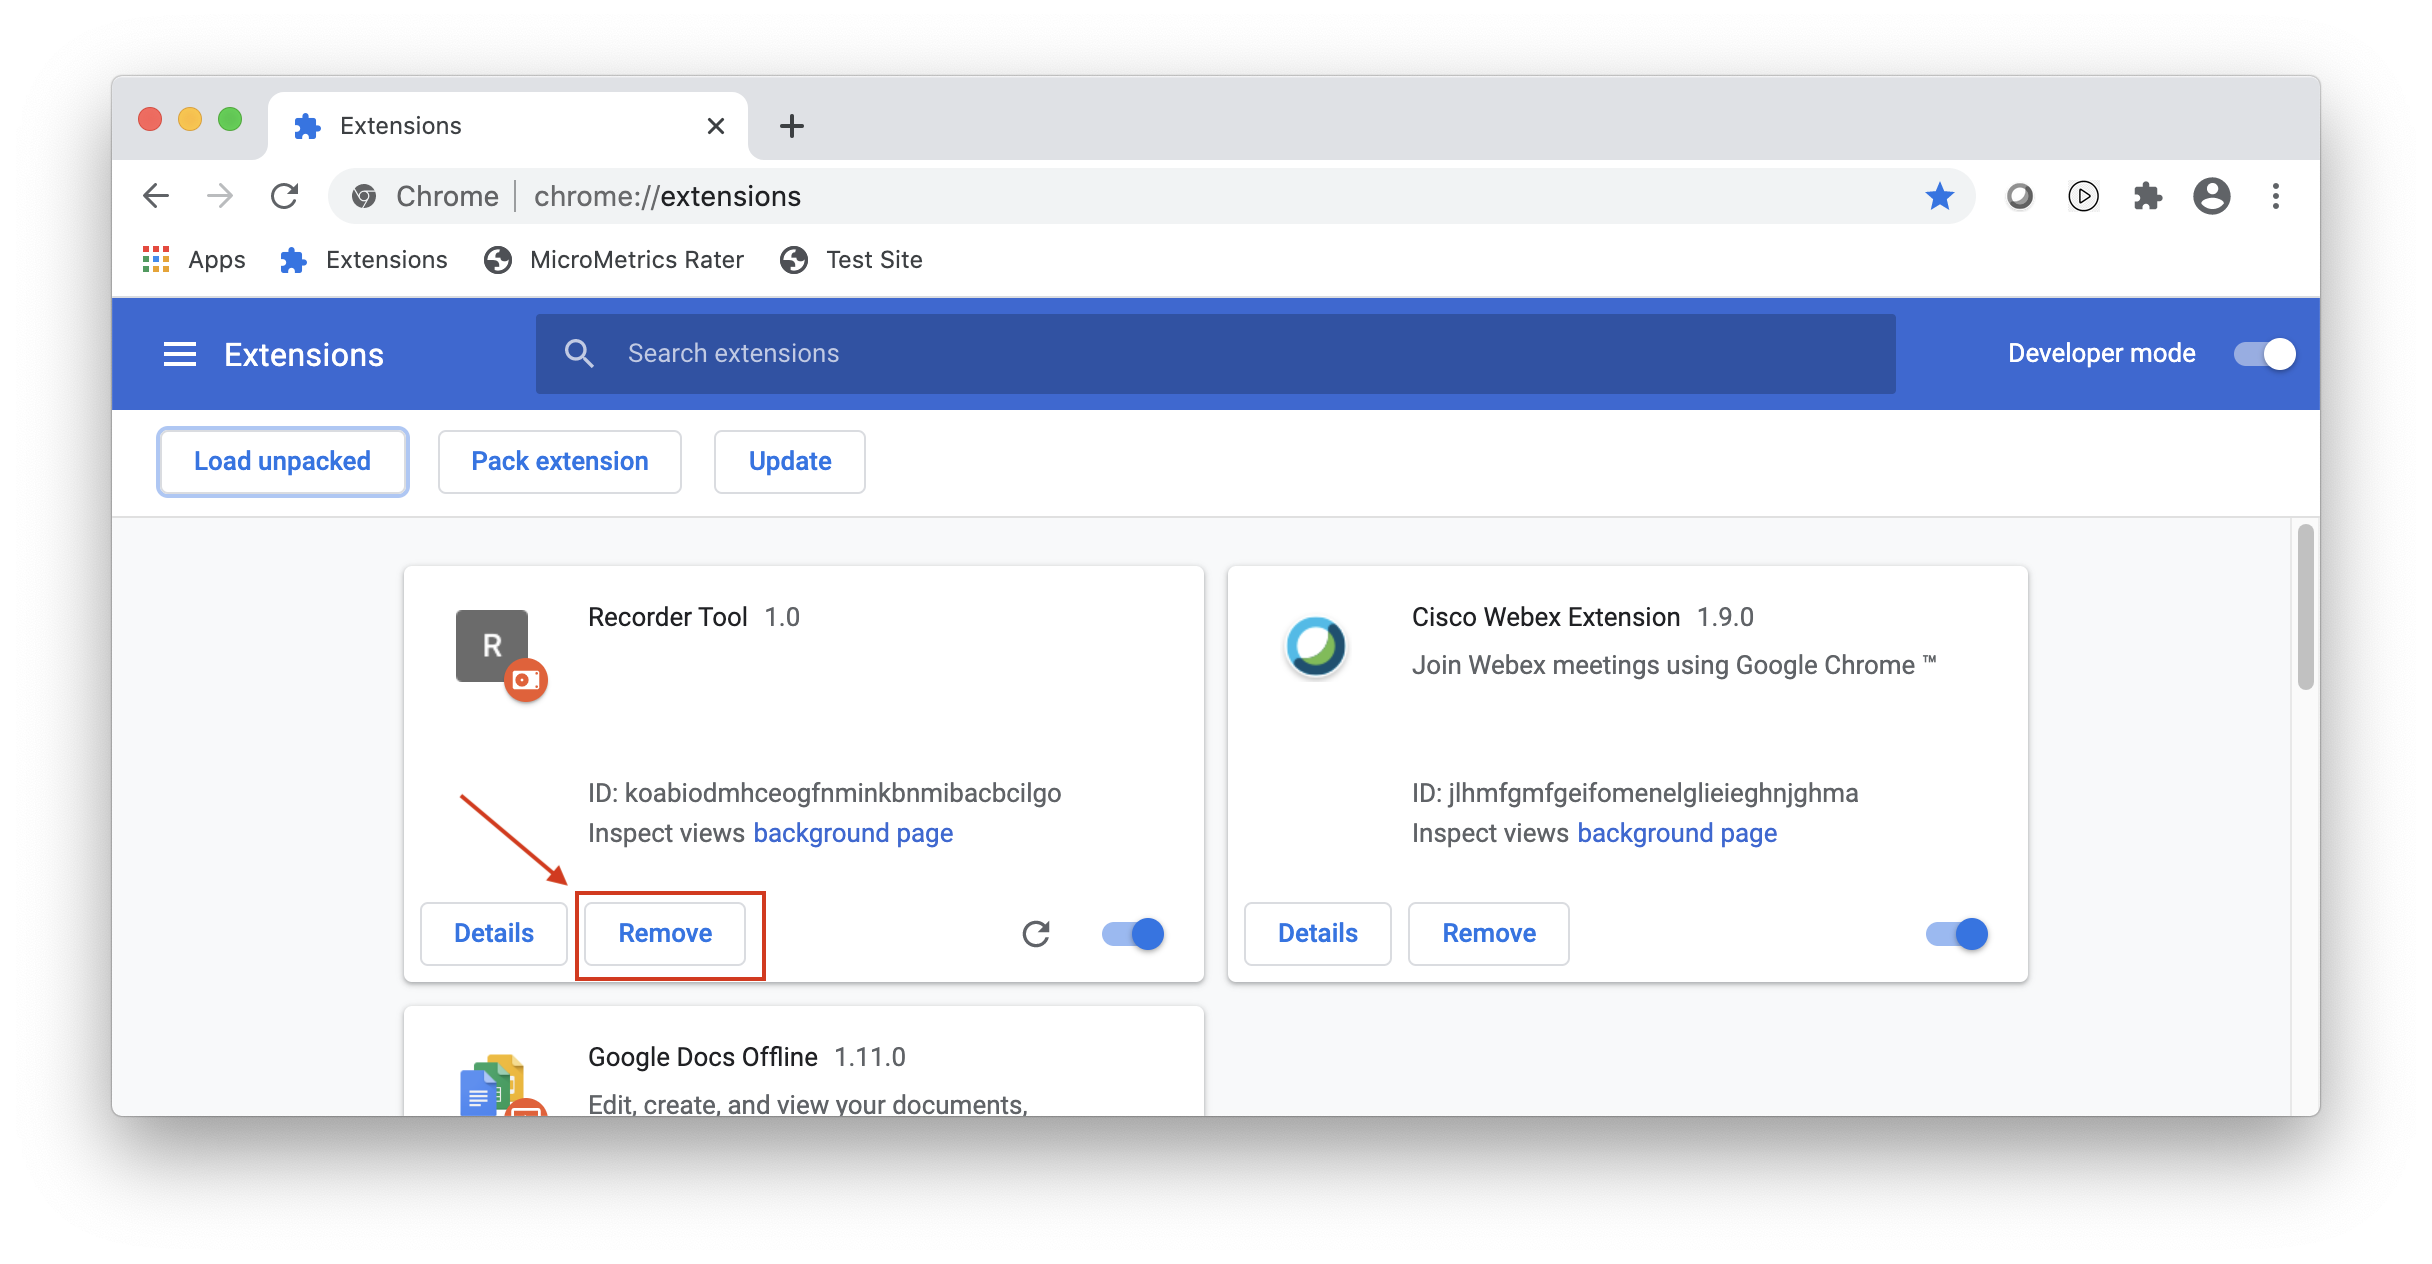Click the search magnifier icon
This screenshot has height=1264, width=2432.
pos(579,353)
